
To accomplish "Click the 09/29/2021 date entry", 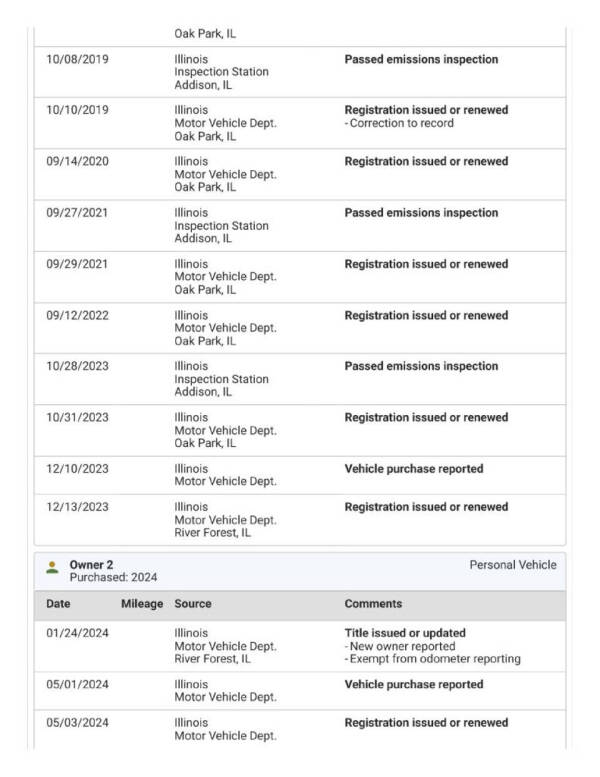I will 78,265.
